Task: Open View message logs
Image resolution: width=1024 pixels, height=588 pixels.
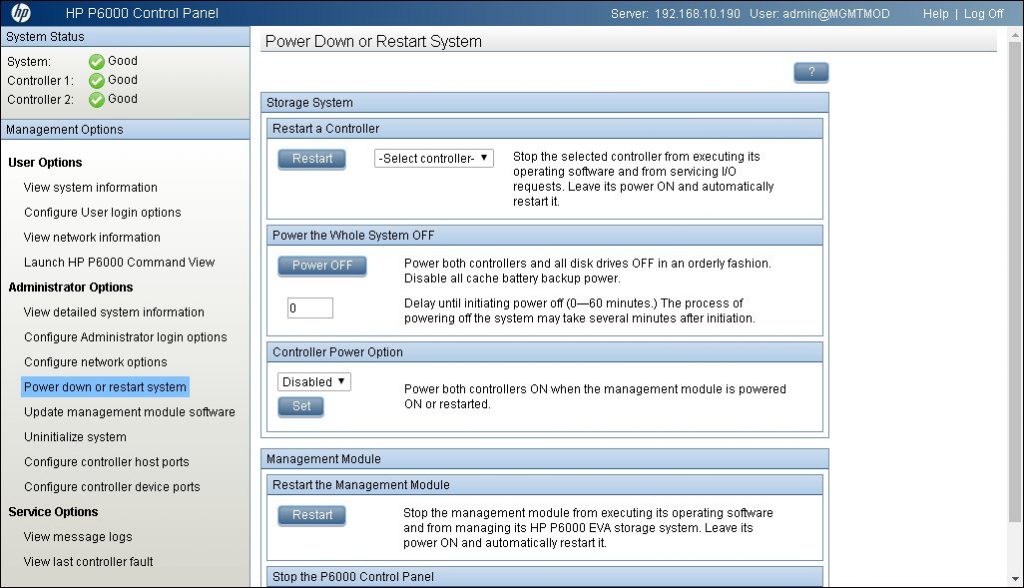Action: click(78, 536)
